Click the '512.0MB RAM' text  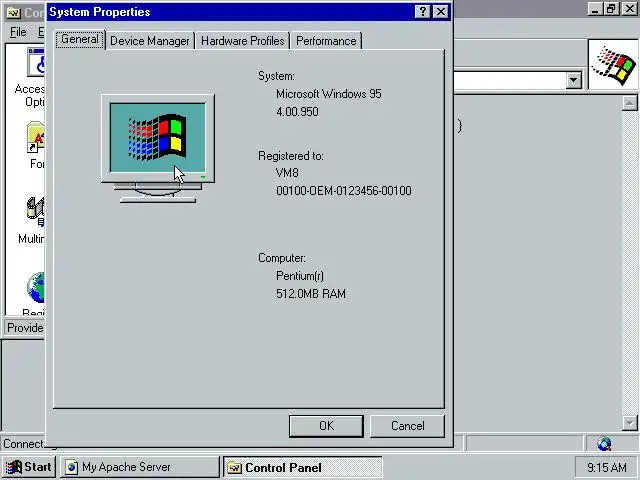[311, 294]
